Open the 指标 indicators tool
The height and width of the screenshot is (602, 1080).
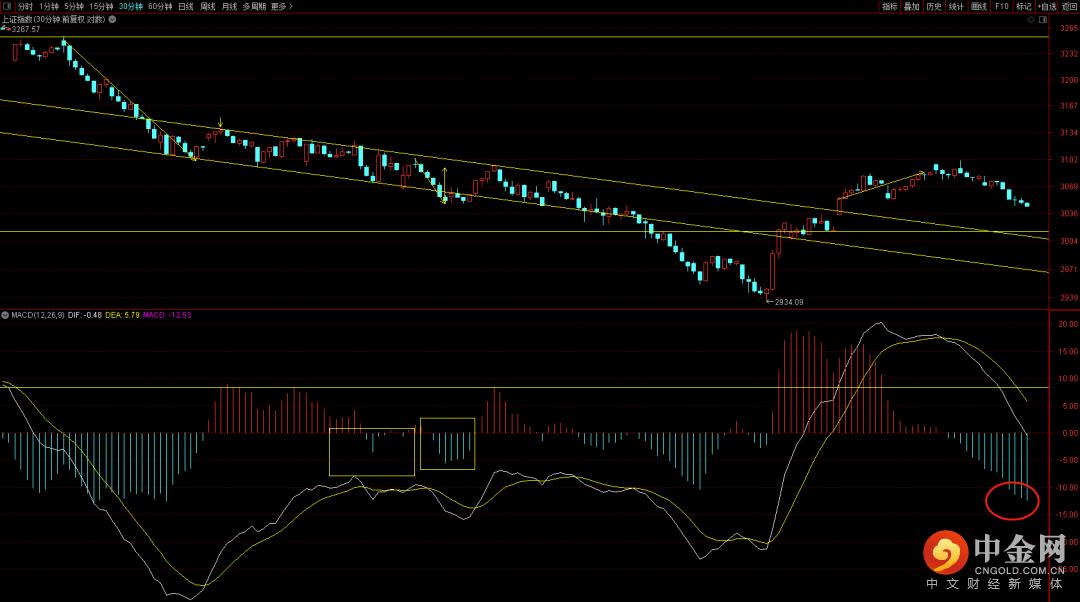click(890, 6)
